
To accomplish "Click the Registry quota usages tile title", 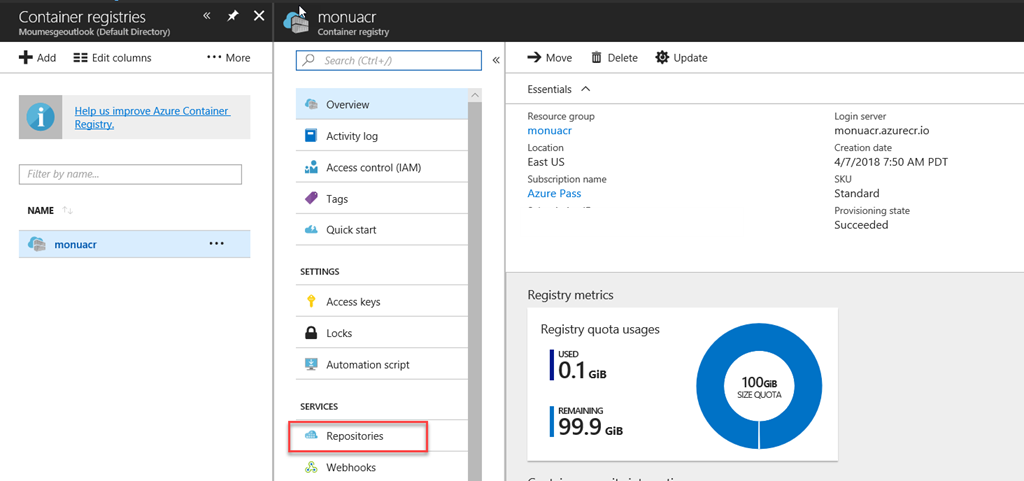I will [x=600, y=329].
